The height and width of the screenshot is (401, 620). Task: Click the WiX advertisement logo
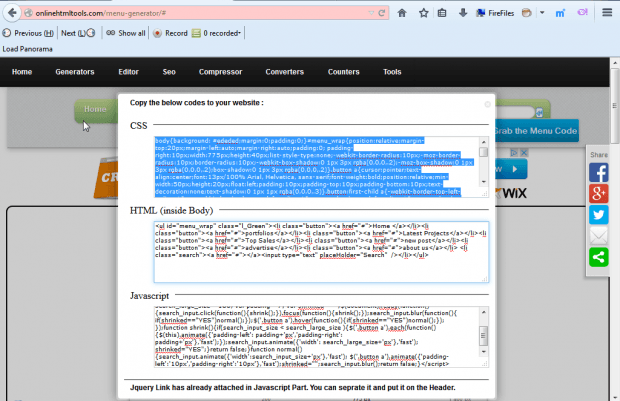511,193
